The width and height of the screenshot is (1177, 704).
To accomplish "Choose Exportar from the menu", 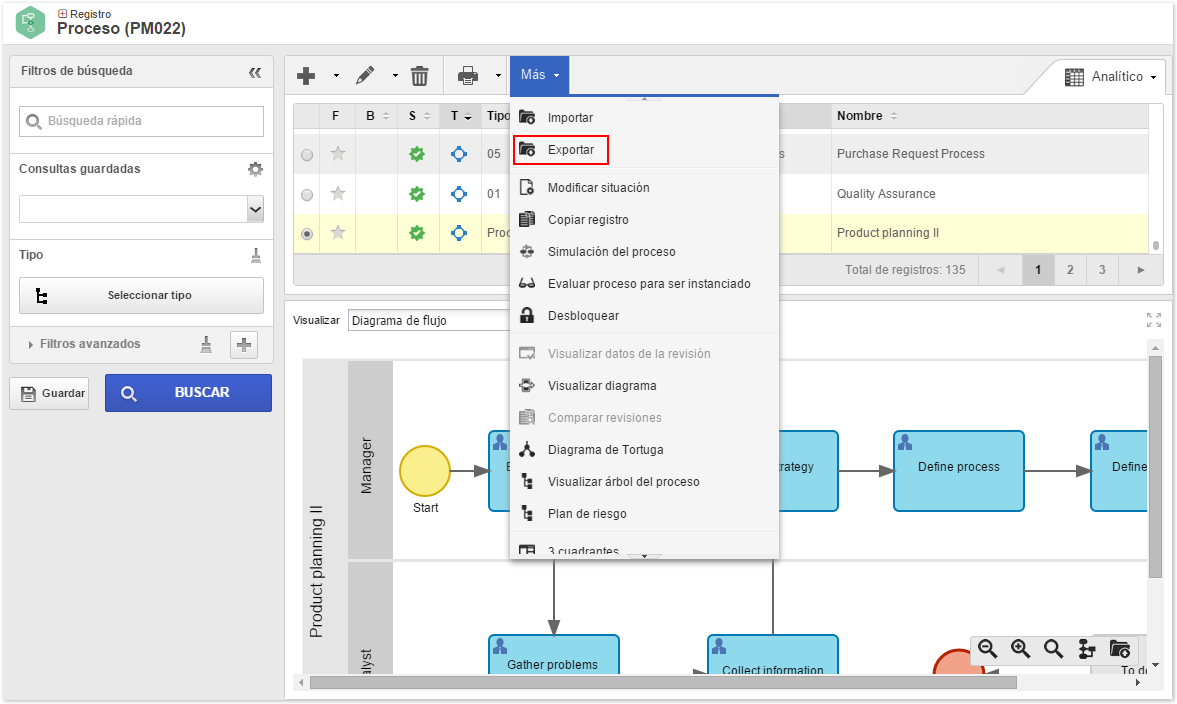I will tap(644, 149).
